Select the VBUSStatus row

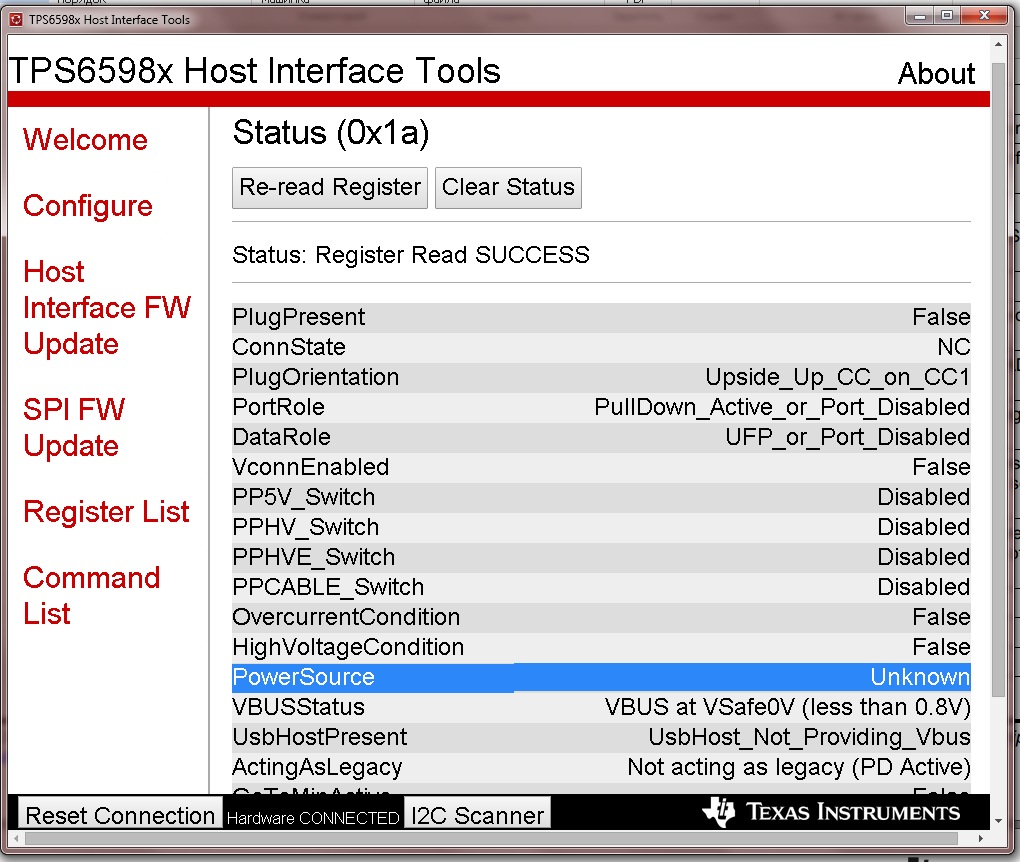600,707
